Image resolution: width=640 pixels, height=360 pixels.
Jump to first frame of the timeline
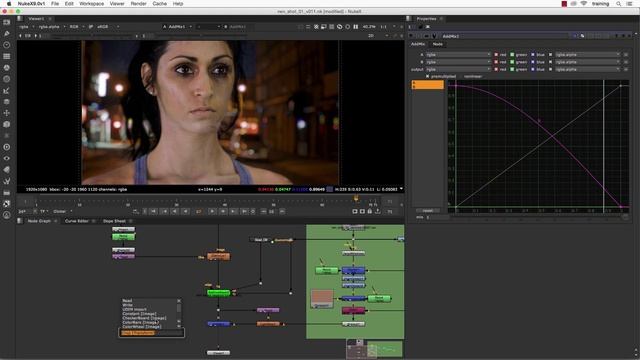(x=154, y=211)
